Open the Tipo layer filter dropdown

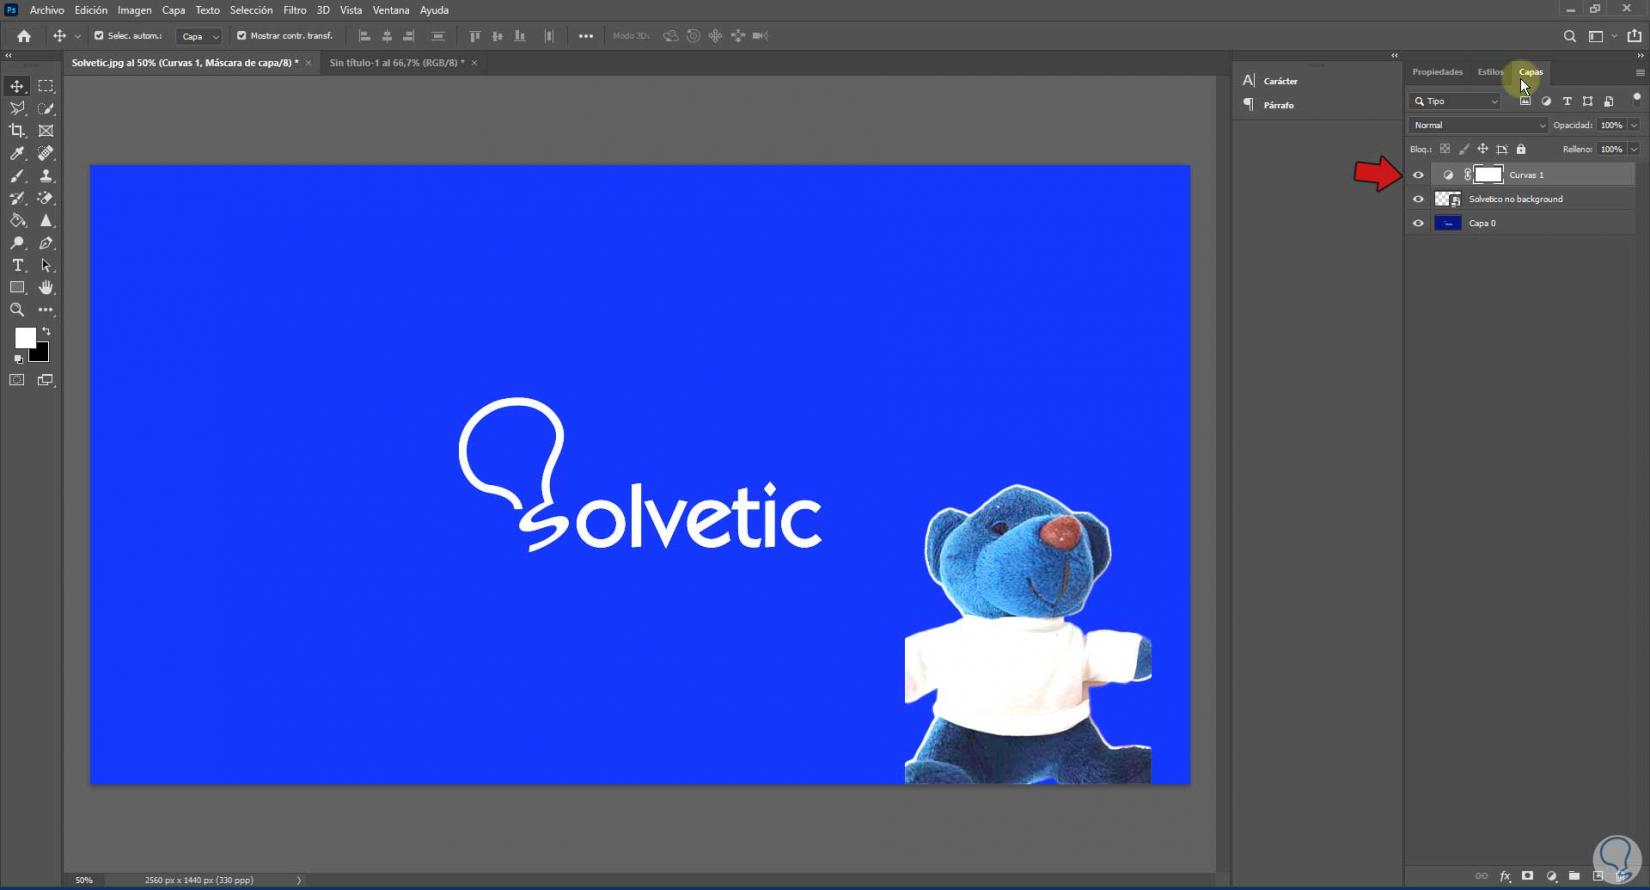pyautogui.click(x=1456, y=101)
